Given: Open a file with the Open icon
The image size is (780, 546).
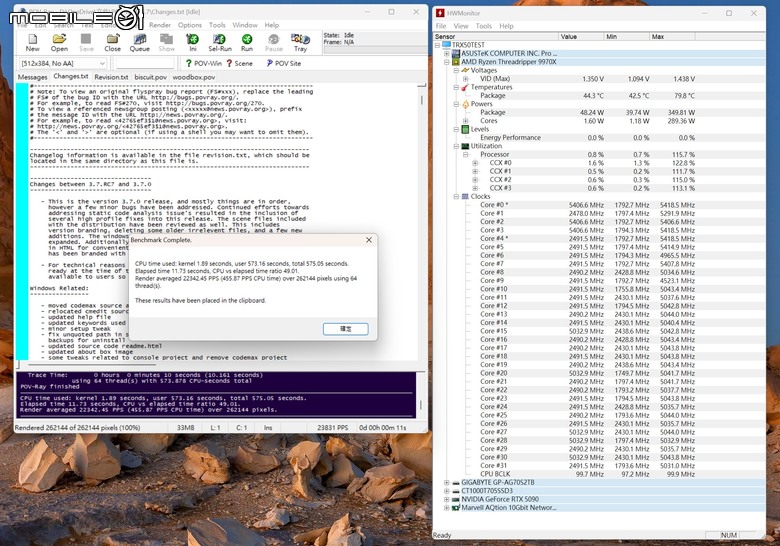Looking at the screenshot, I should click(x=59, y=43).
